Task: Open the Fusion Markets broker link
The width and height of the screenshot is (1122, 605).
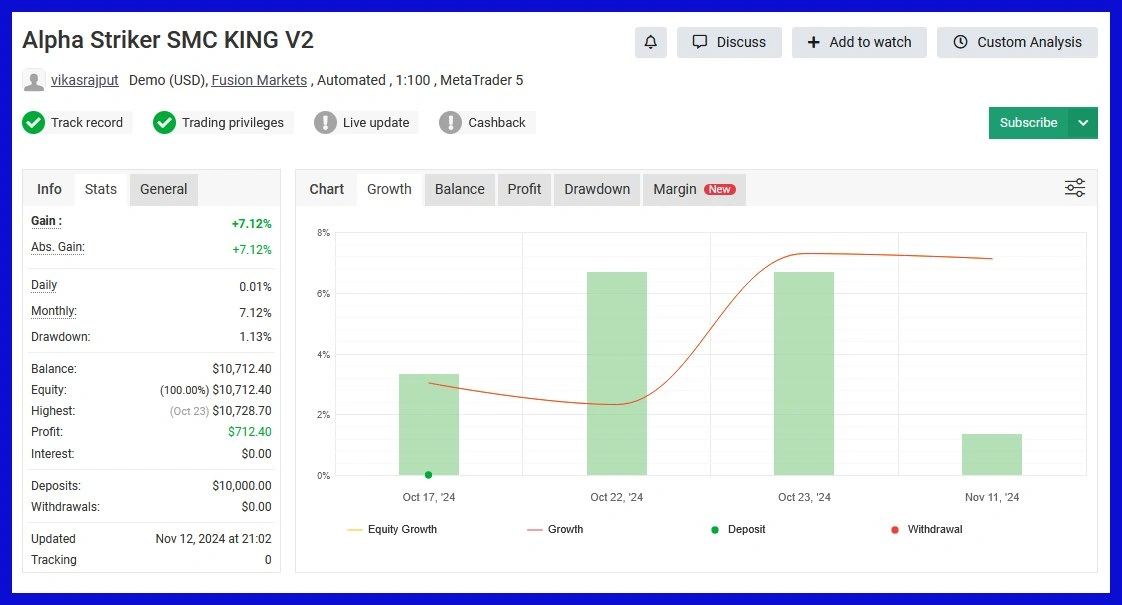Action: (259, 80)
